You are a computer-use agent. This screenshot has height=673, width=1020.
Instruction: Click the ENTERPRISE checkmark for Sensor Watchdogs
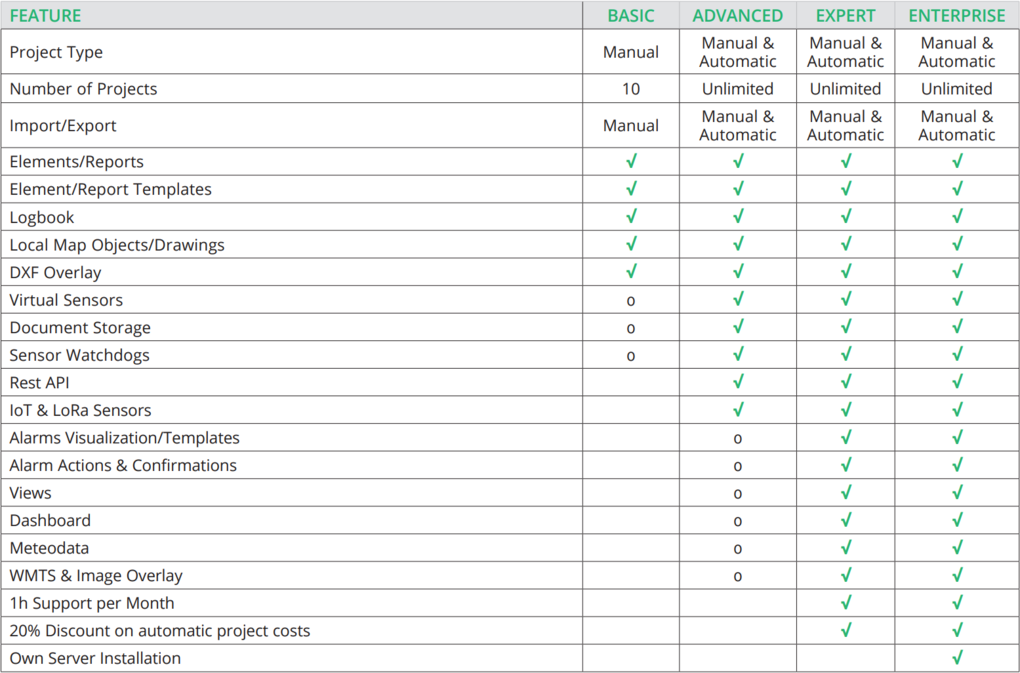(x=957, y=354)
